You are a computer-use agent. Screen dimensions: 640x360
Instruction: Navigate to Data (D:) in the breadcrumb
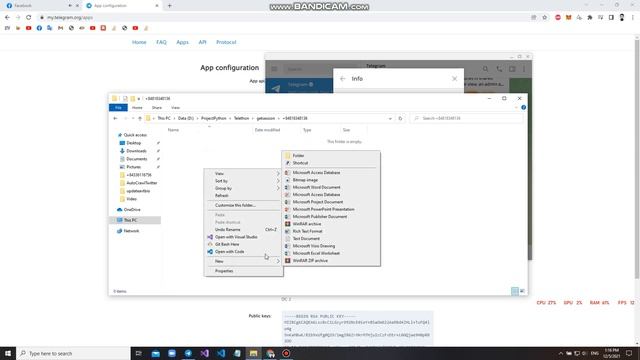(186, 118)
